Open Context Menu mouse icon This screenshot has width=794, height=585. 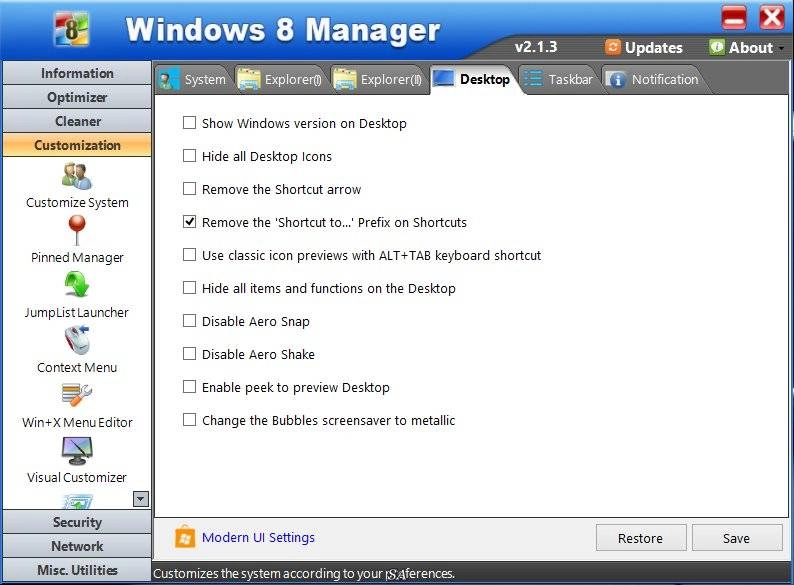(x=77, y=339)
